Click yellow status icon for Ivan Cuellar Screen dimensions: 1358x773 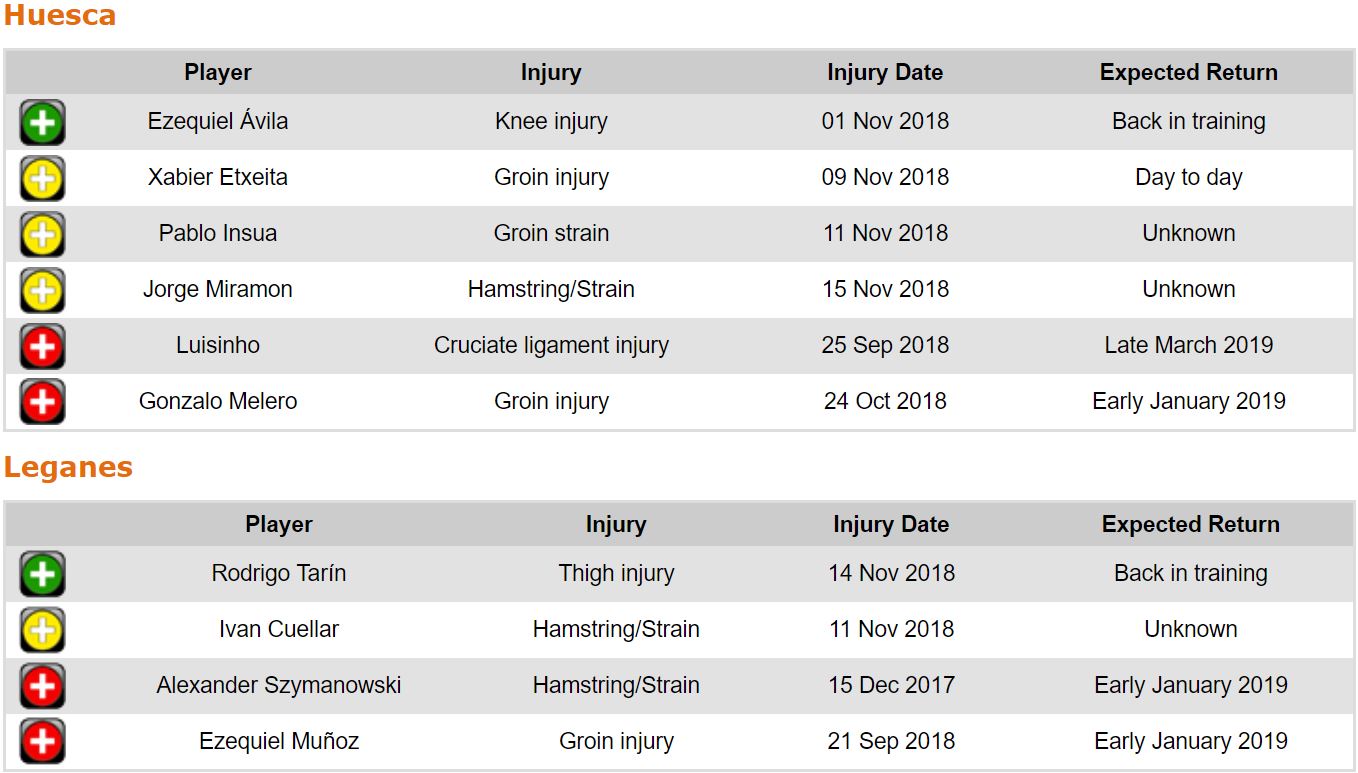point(42,631)
